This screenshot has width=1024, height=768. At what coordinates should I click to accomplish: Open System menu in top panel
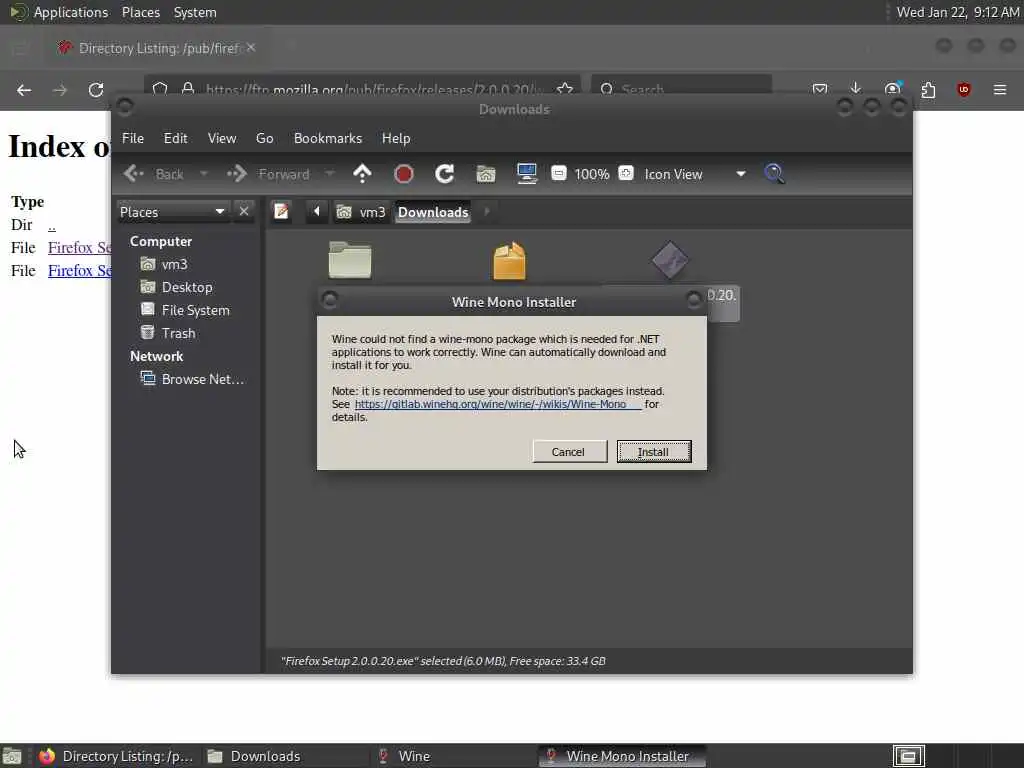[x=195, y=12]
